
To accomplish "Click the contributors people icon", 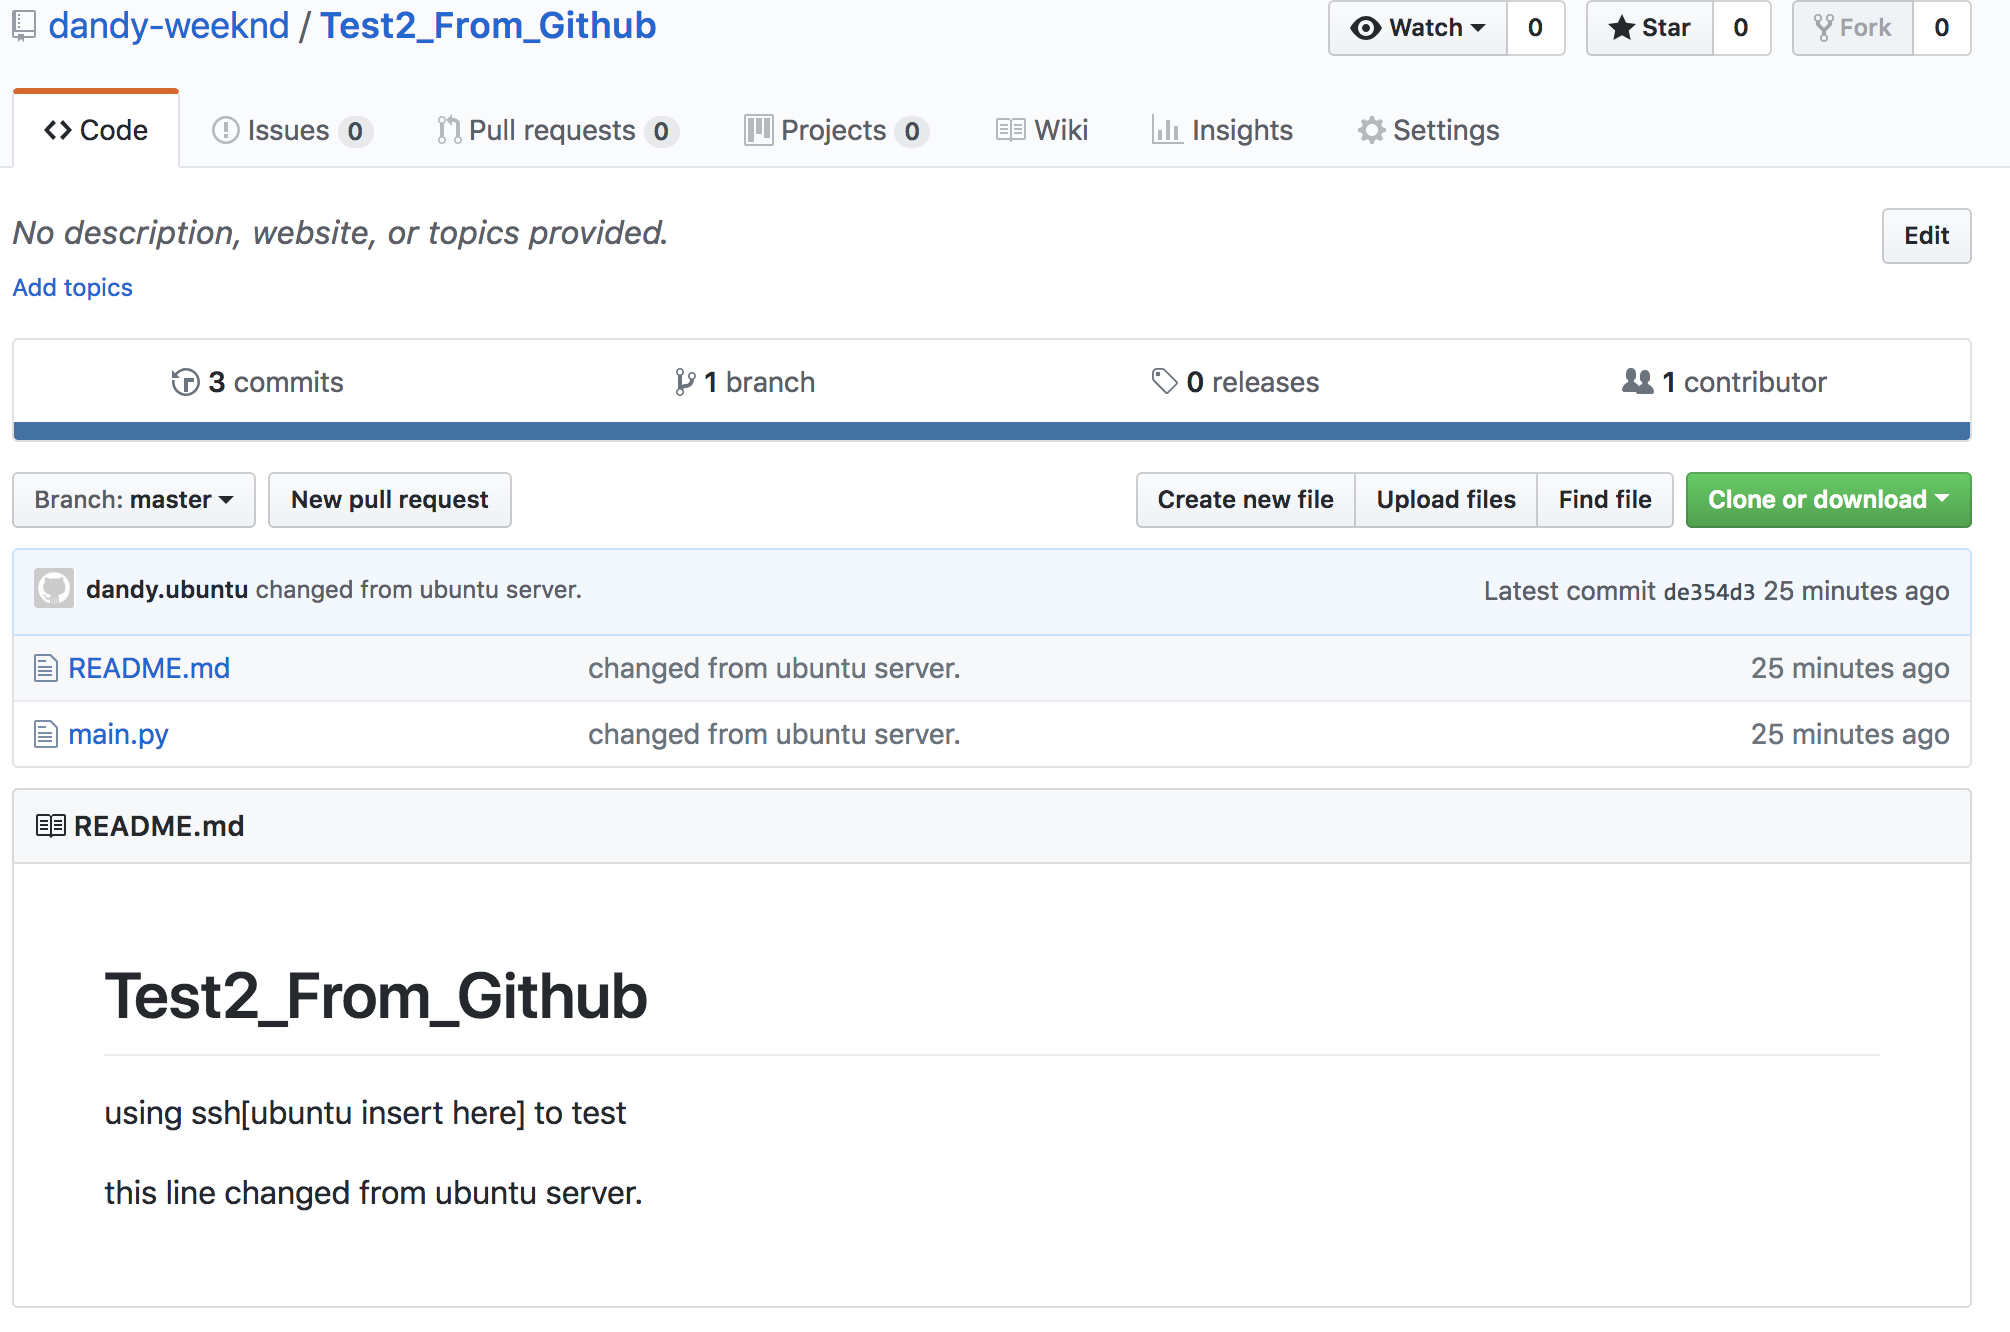I will pos(1637,381).
